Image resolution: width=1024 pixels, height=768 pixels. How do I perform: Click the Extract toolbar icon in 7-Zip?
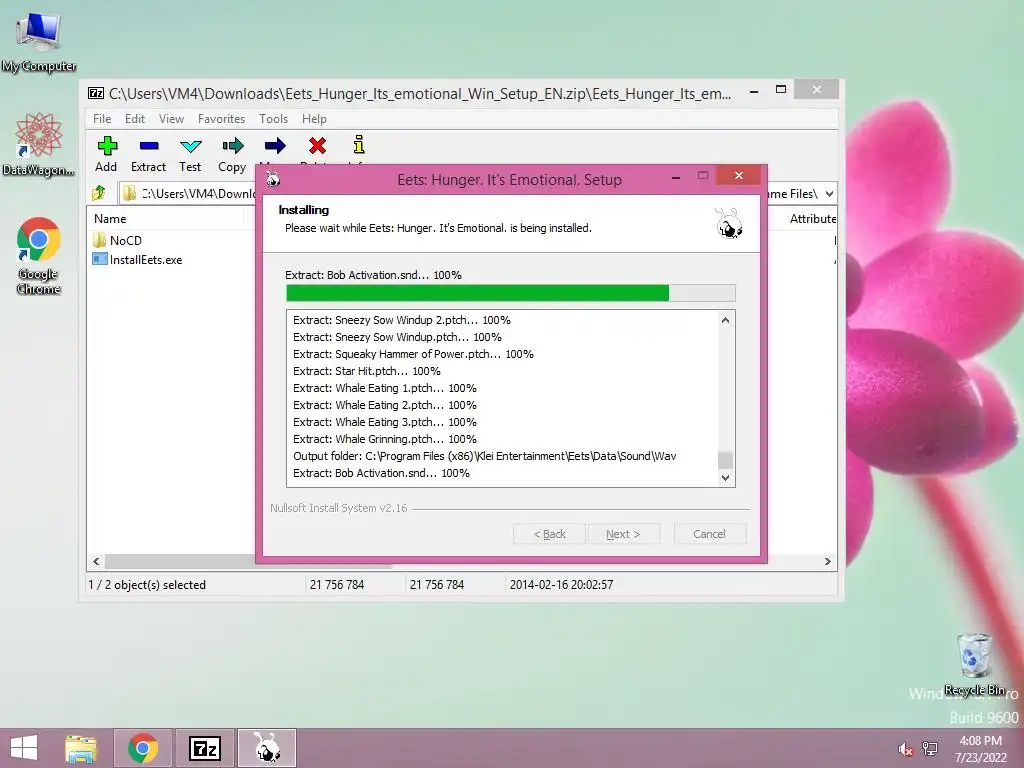click(149, 146)
